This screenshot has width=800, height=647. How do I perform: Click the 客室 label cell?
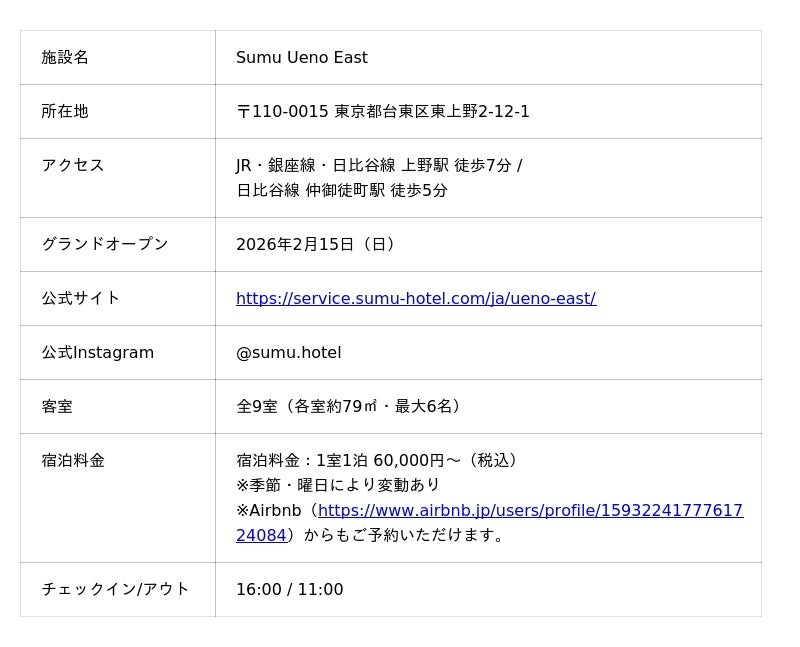tap(57, 407)
